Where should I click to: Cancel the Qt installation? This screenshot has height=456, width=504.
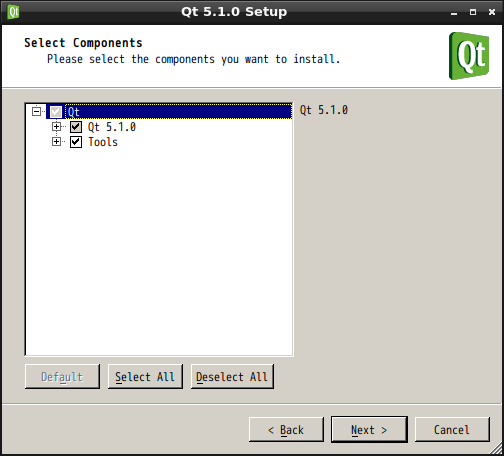452,430
